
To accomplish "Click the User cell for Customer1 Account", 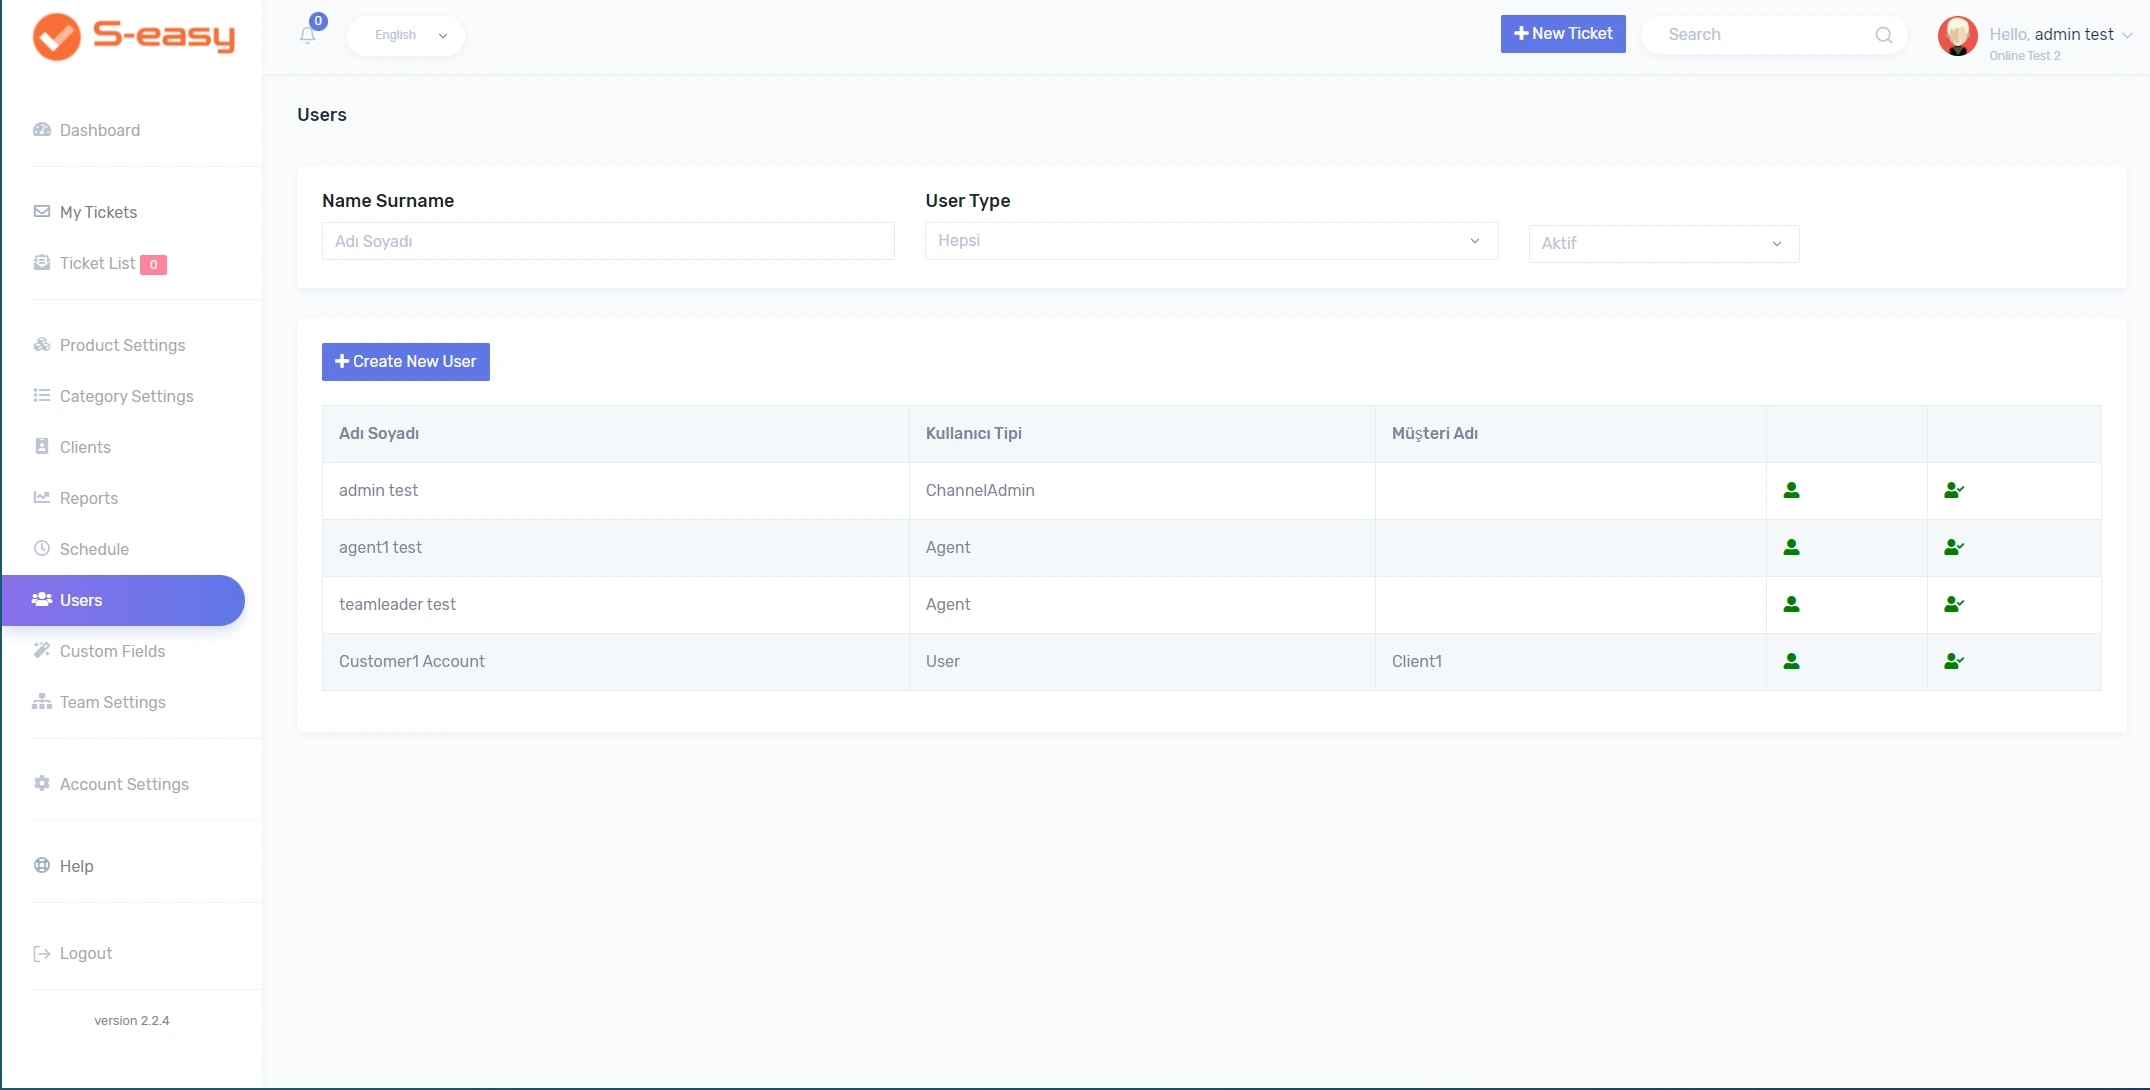I will [1142, 661].
